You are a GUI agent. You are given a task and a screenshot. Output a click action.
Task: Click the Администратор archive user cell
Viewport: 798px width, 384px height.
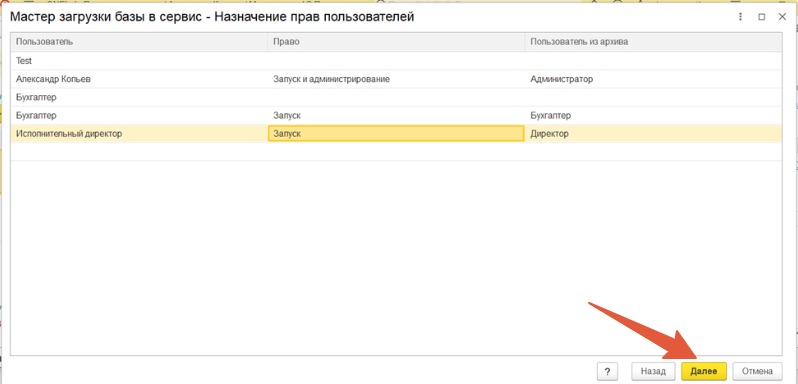tap(653, 79)
